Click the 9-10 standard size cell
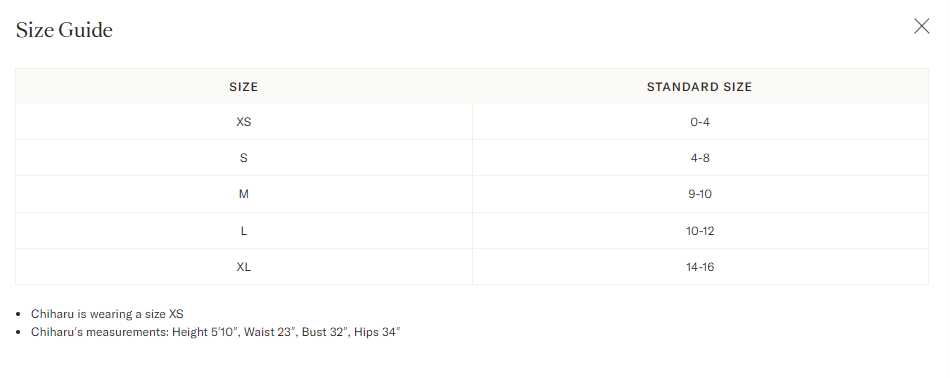The height and width of the screenshot is (378, 950). click(x=700, y=194)
